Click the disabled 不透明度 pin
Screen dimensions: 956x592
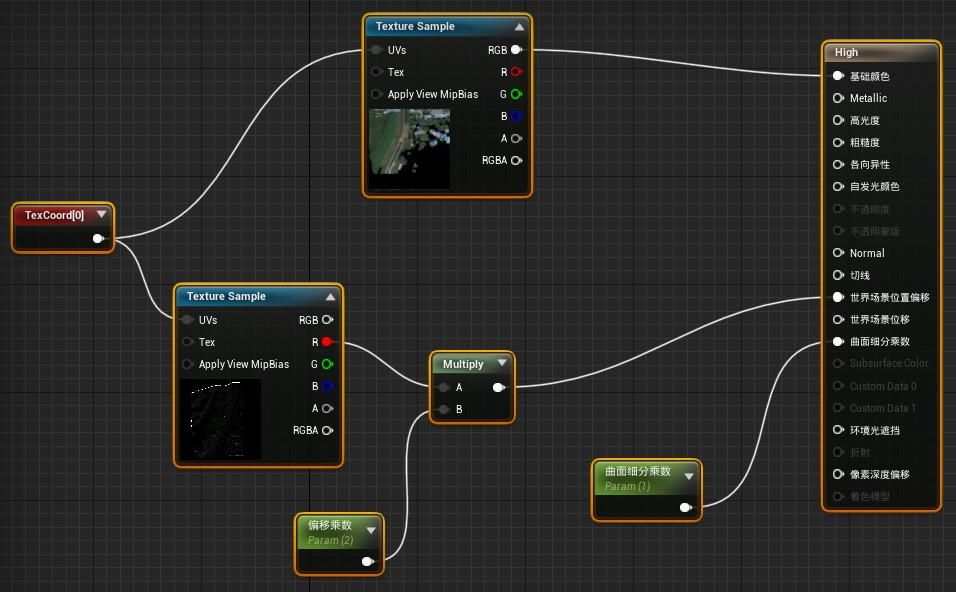838,209
